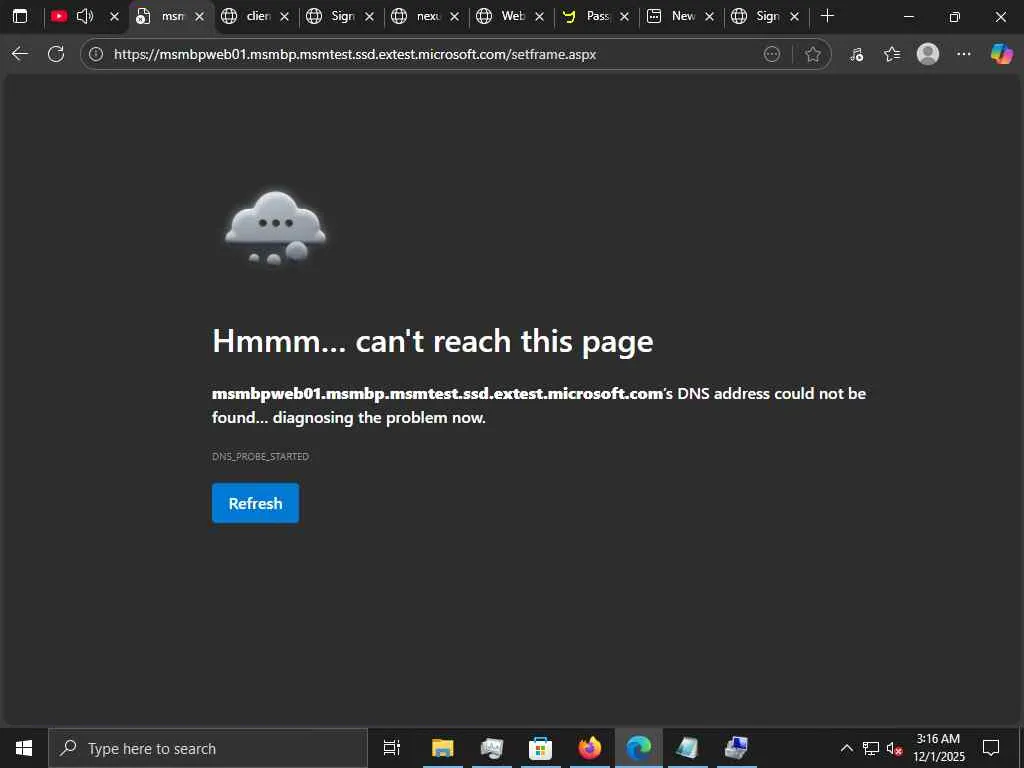
Task: Add this page to favorites
Action: [x=812, y=54]
